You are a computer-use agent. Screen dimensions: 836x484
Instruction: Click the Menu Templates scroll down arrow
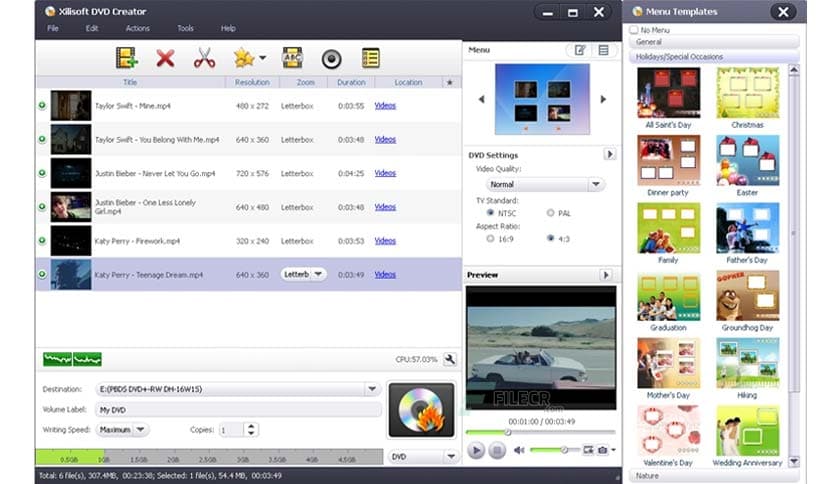coord(794,462)
